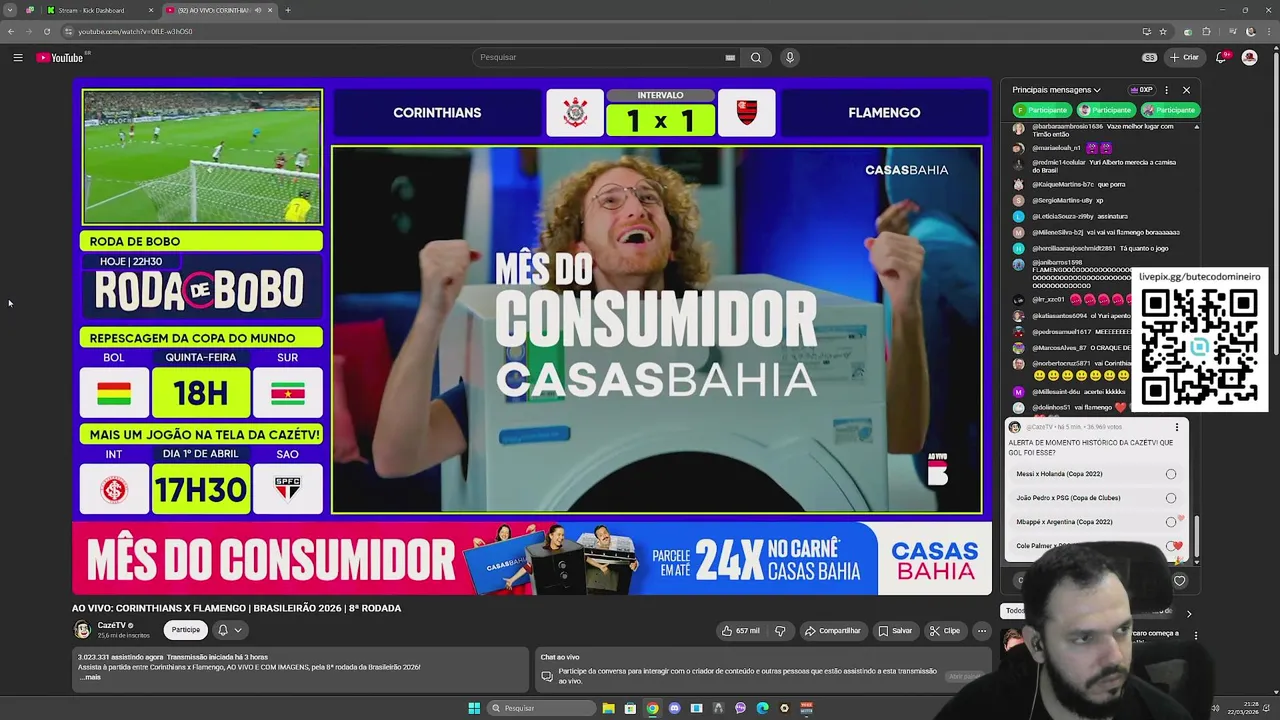Open the CazéTV poll options menu
The height and width of the screenshot is (720, 1280).
(1177, 427)
